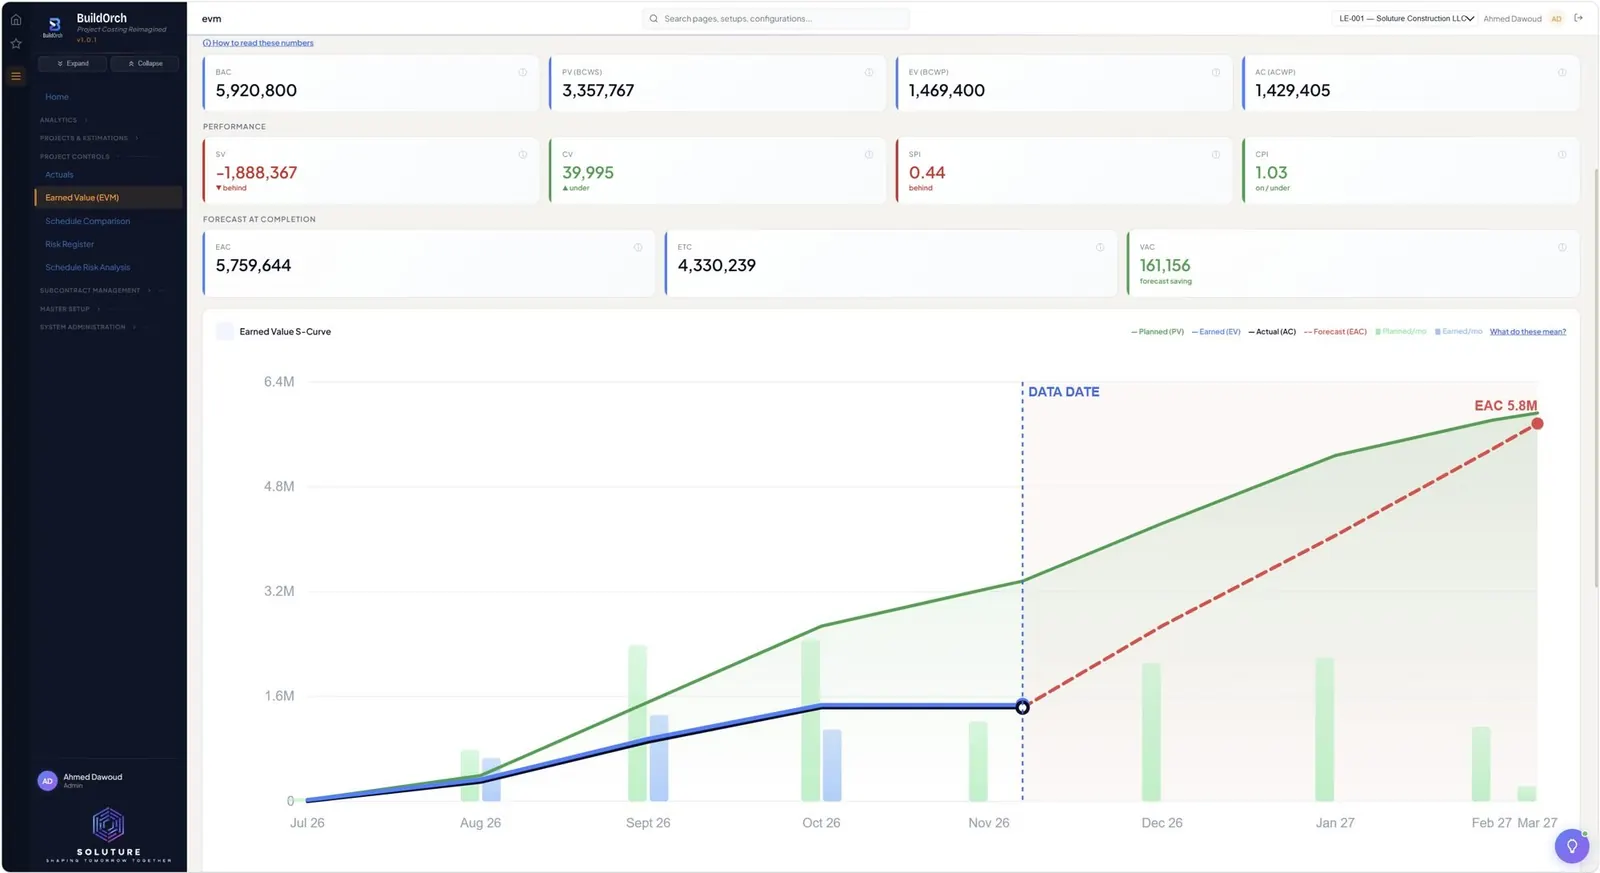Toggle the hamburger menu icon
Viewport: 1600px width, 873px height.
click(16, 76)
